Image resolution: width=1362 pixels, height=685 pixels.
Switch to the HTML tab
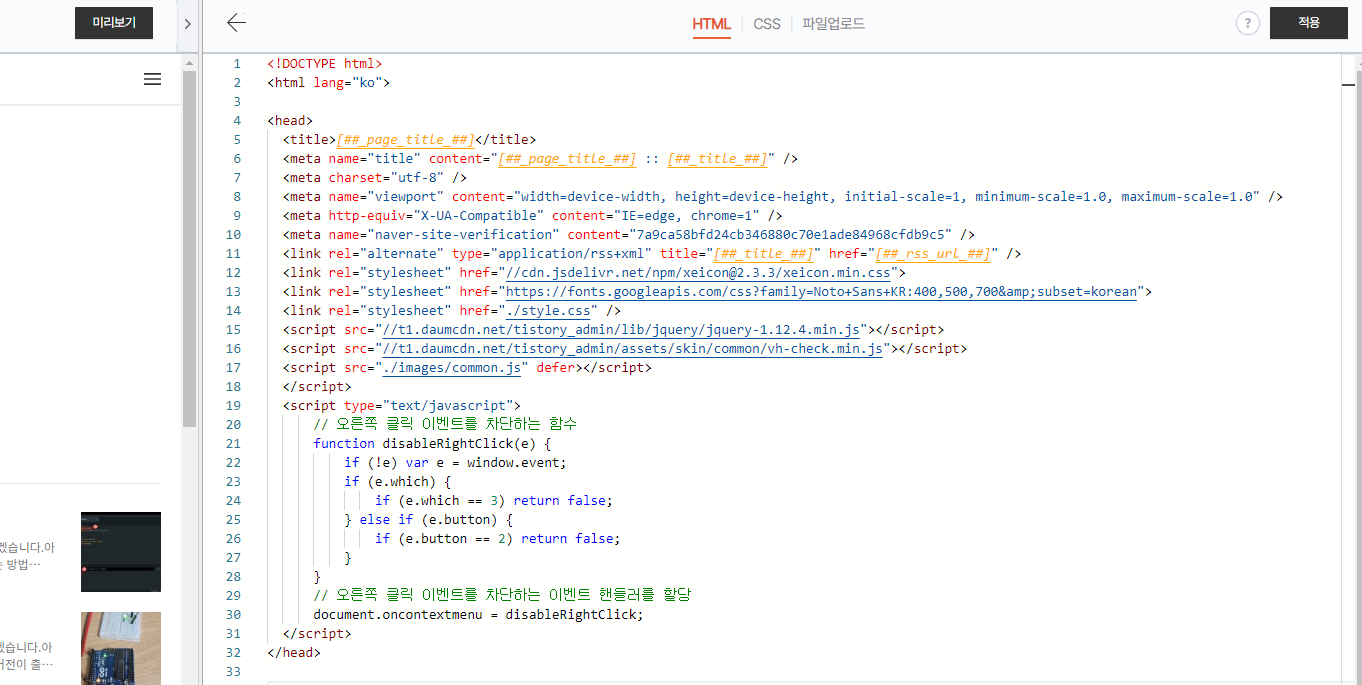pyautogui.click(x=711, y=24)
